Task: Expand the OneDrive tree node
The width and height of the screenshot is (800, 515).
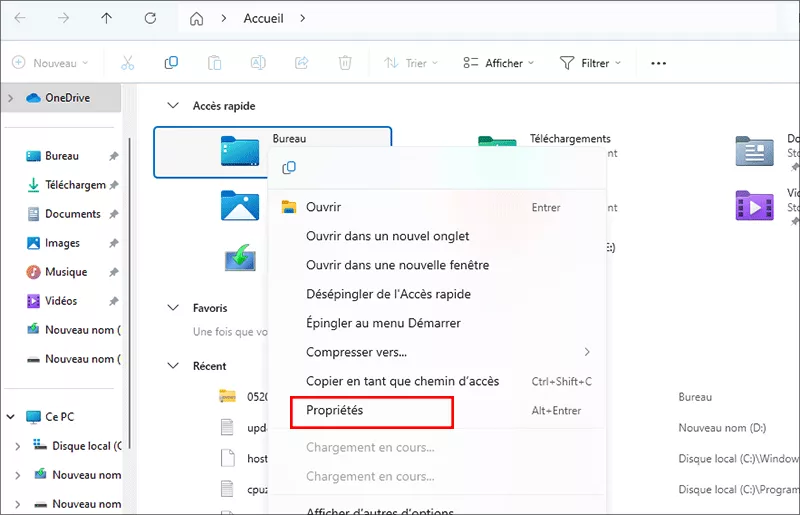Action: click(11, 98)
